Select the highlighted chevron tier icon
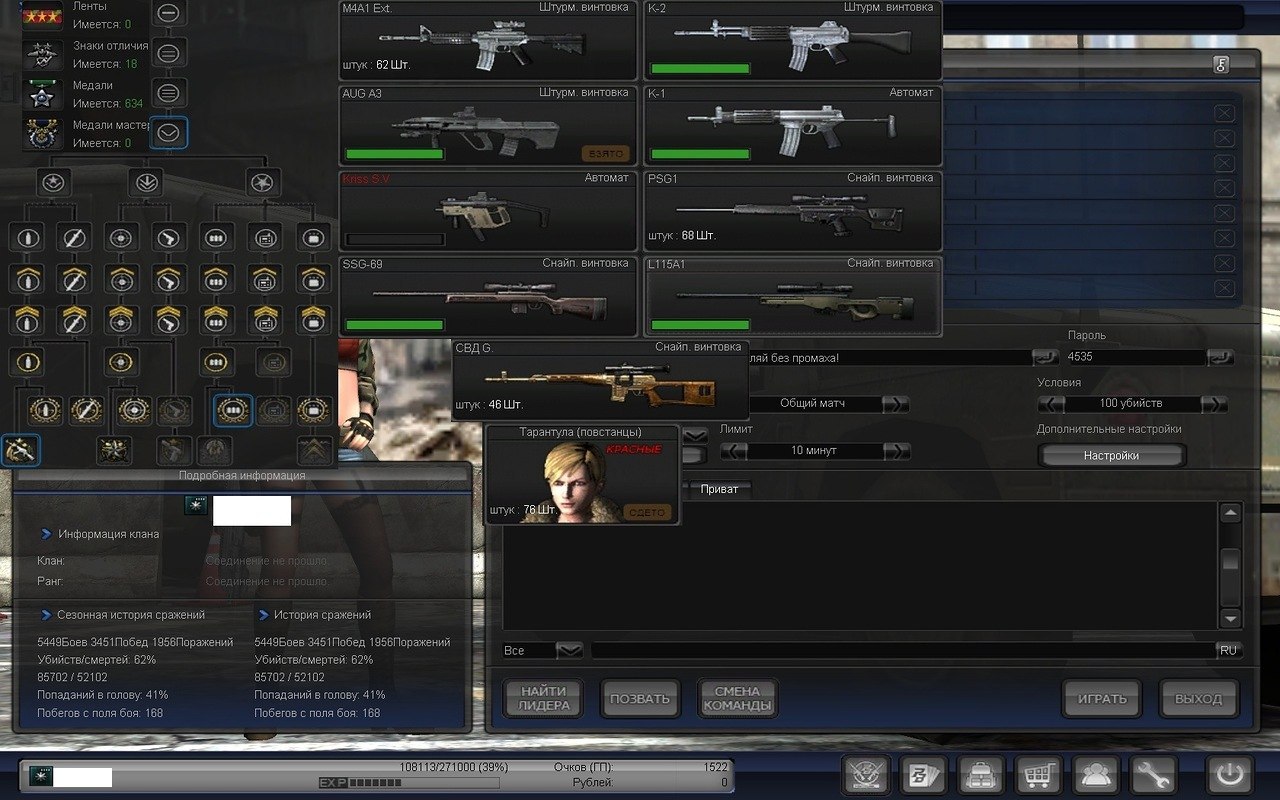This screenshot has height=800, width=1280. pyautogui.click(x=169, y=132)
